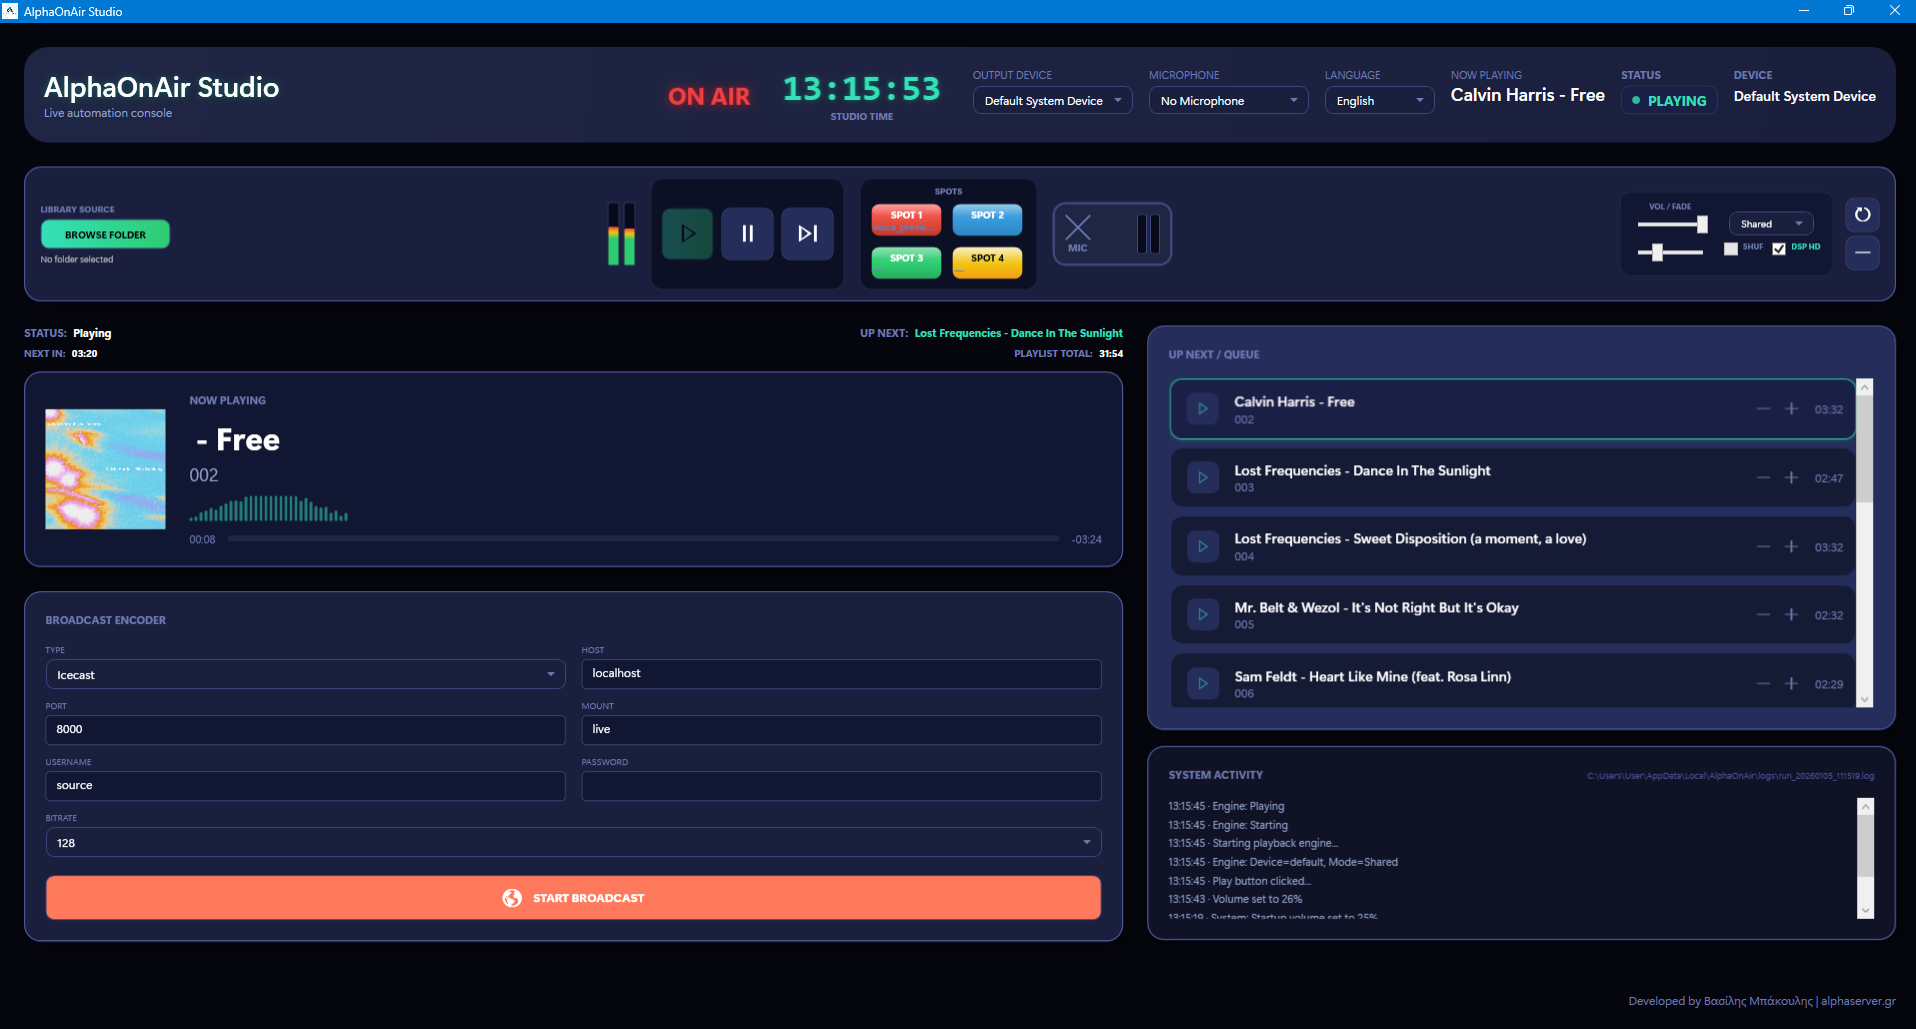Open the Bitrate dropdown showing 128
This screenshot has width=1916, height=1029.
pyautogui.click(x=572, y=842)
